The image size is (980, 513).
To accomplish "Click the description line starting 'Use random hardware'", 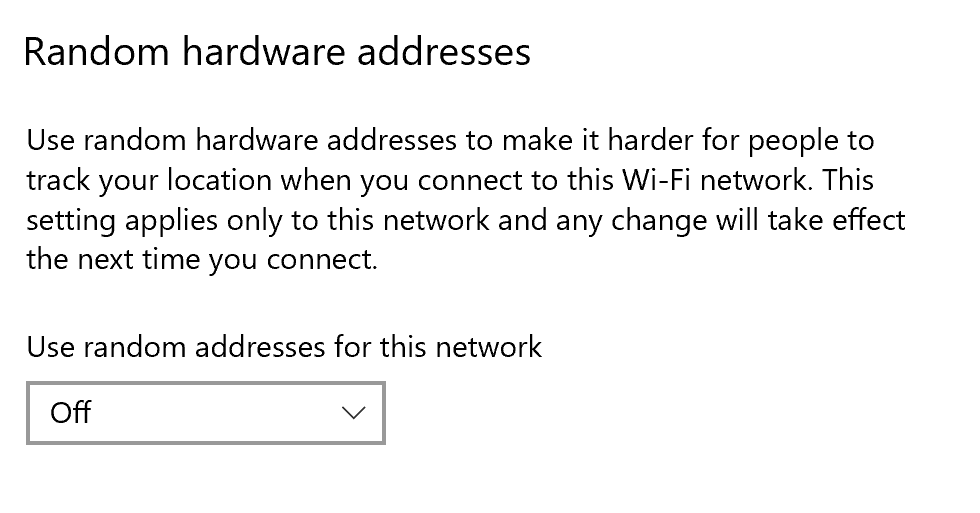I will (x=450, y=140).
